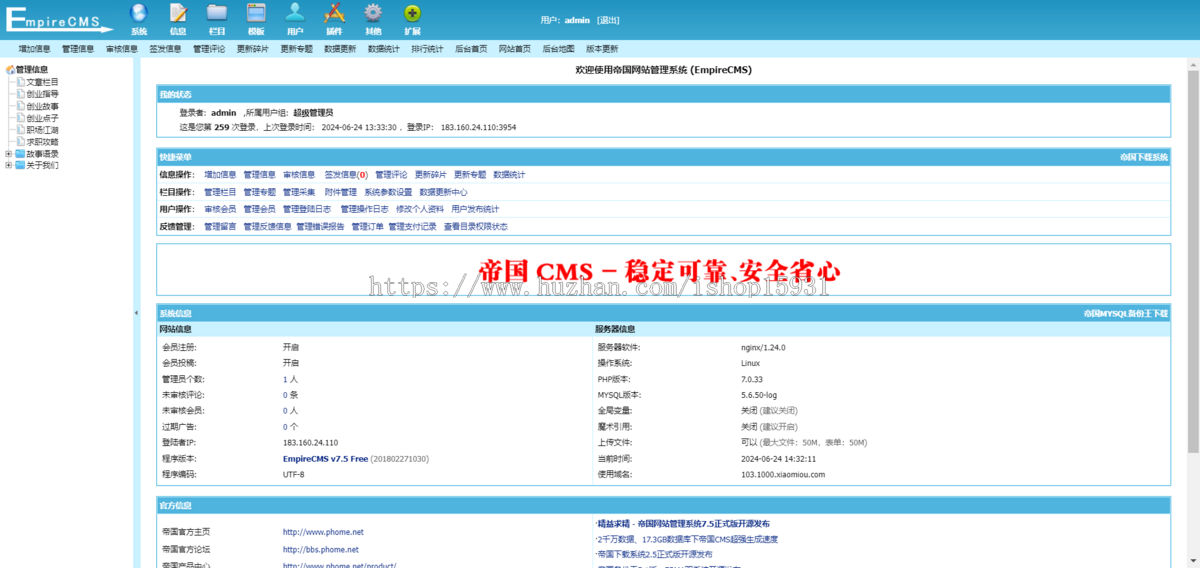1200x568 pixels.
Task: Open the 其他 (Other) gear icon
Action: tap(373, 13)
